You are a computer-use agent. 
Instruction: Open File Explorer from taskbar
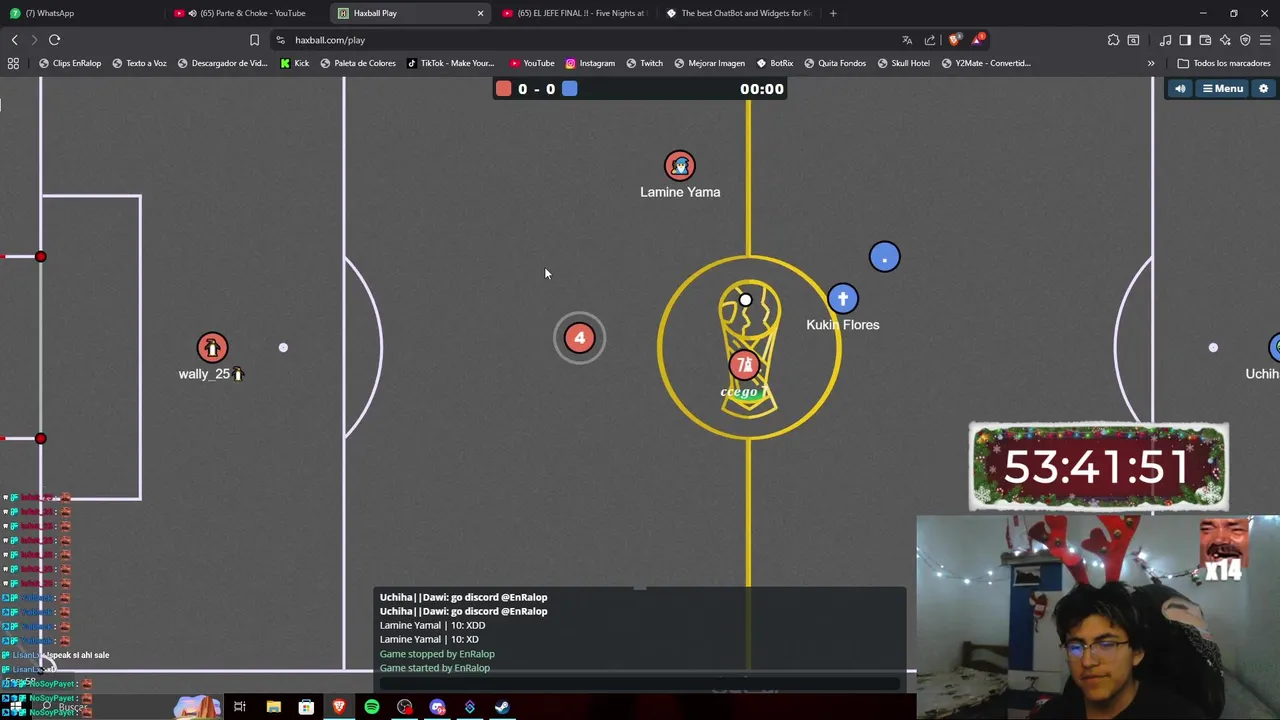[273, 707]
